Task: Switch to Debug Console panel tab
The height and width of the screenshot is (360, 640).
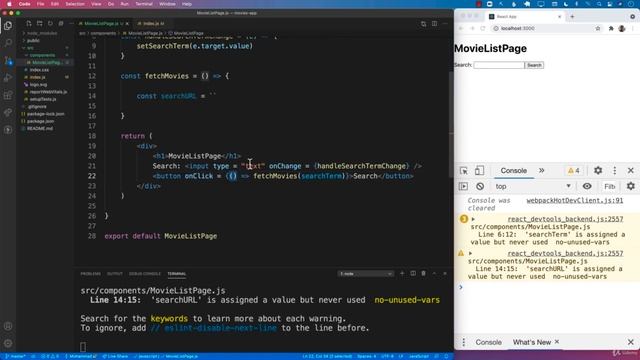Action: coord(144,273)
